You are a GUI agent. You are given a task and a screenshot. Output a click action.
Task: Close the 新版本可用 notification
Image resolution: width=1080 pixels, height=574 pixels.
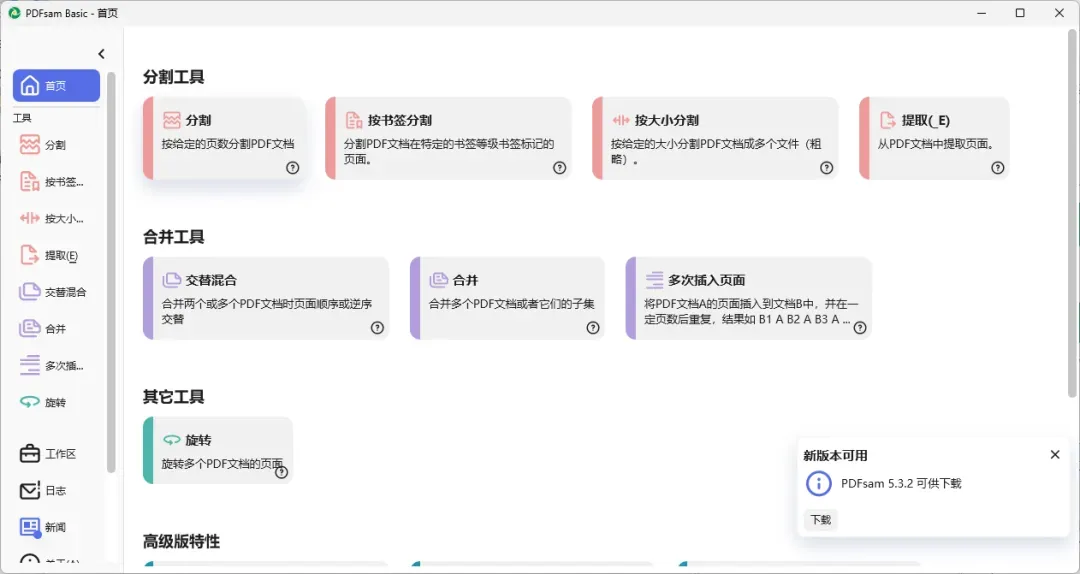(x=1055, y=455)
